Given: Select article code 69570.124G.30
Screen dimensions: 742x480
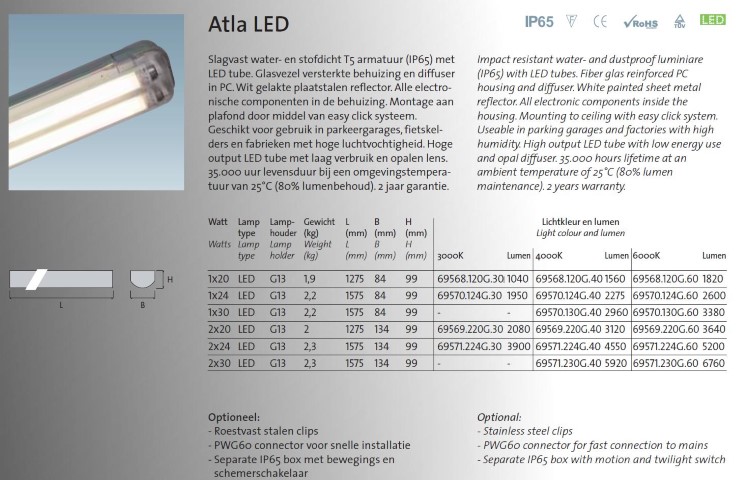Looking at the screenshot, I should point(469,296).
